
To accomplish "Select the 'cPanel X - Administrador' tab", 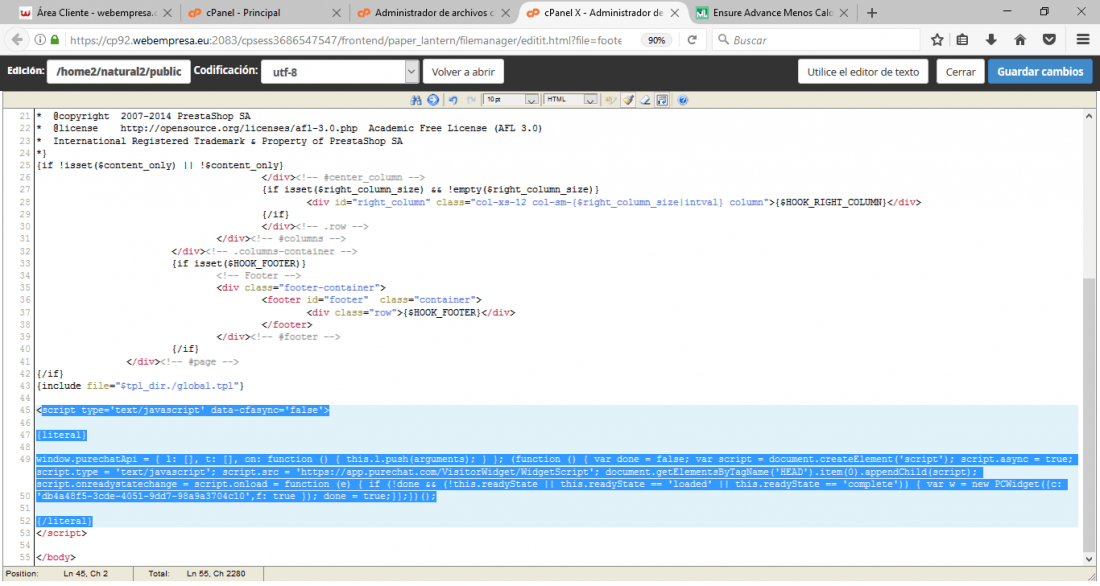I will pyautogui.click(x=603, y=13).
